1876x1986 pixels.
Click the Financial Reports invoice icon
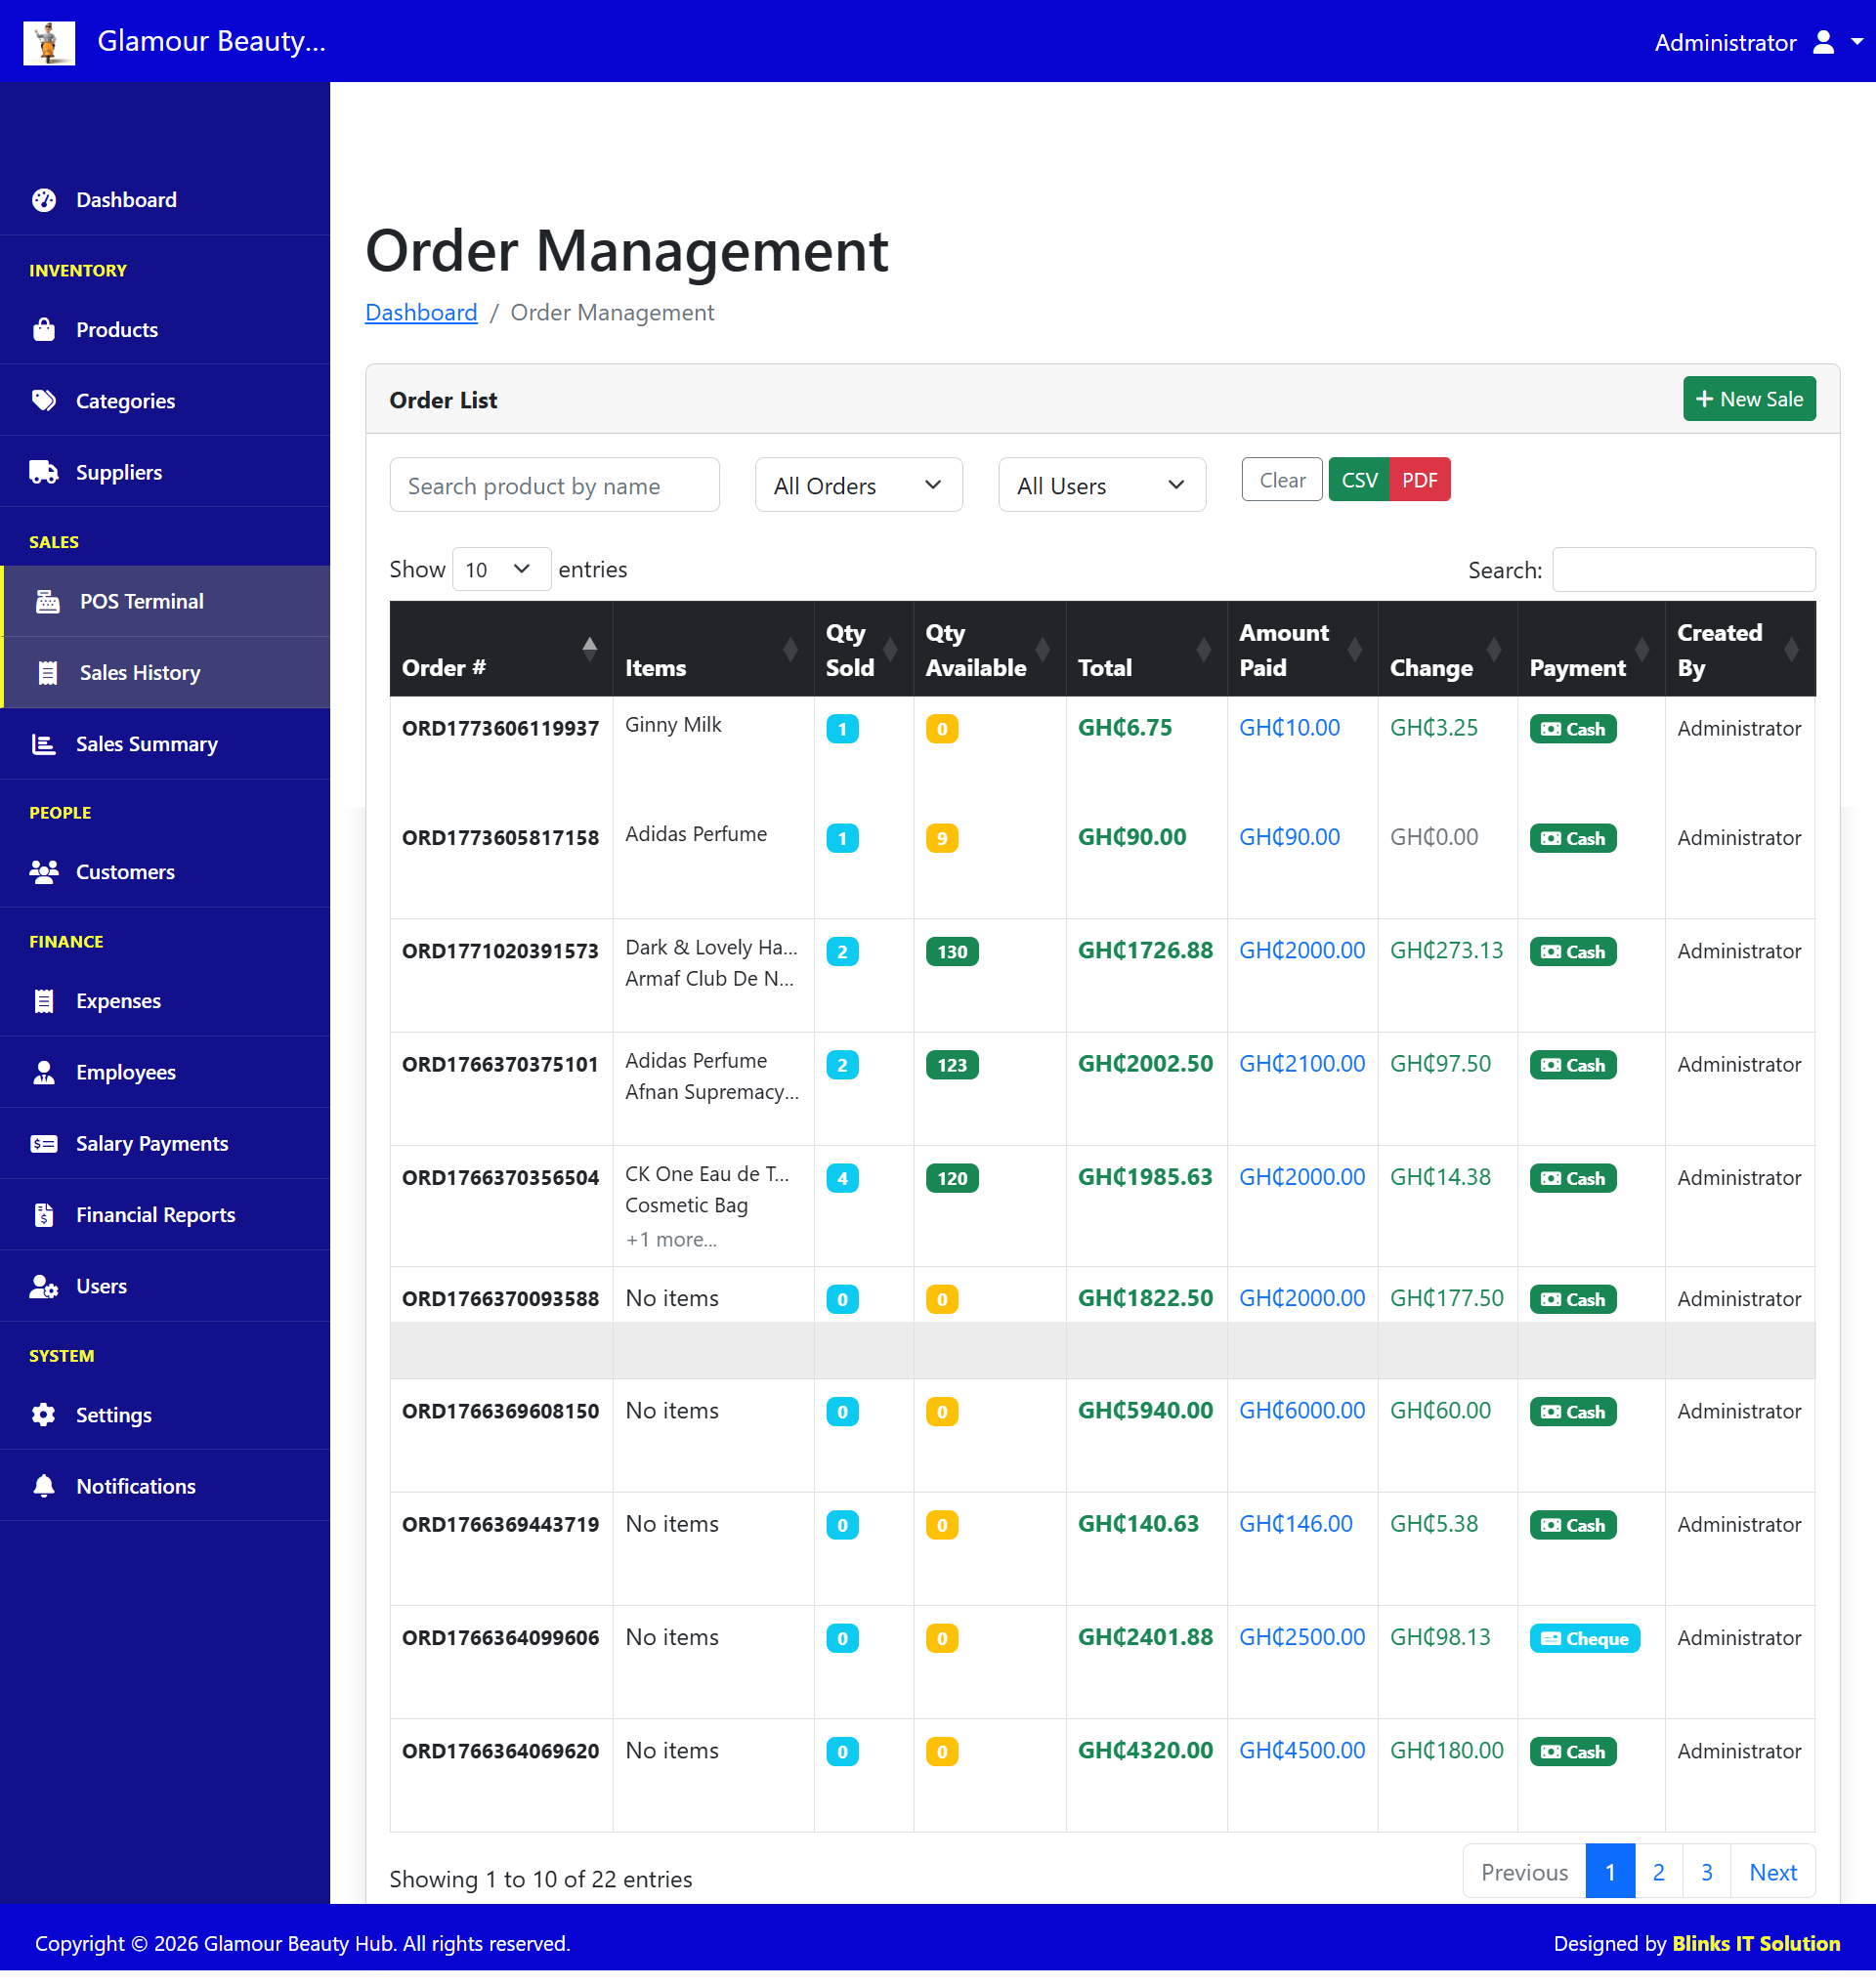[x=44, y=1215]
